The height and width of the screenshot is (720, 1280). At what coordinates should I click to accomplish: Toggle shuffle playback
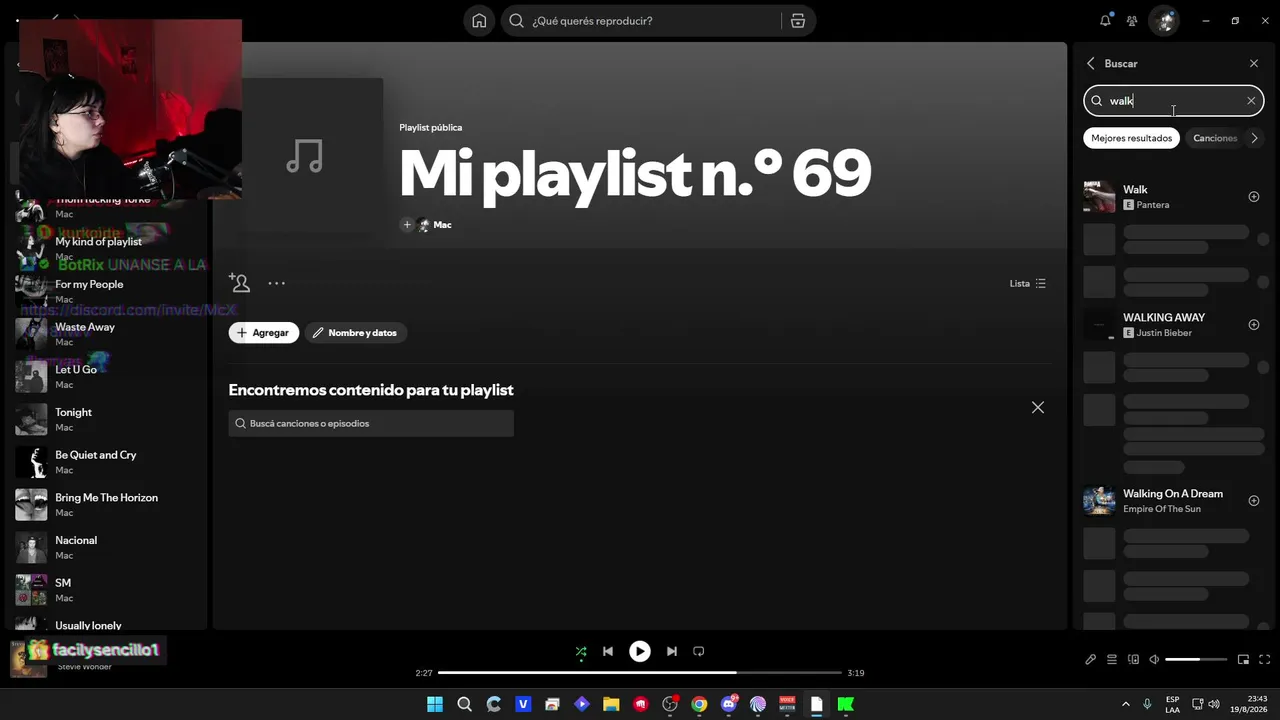pos(581,652)
